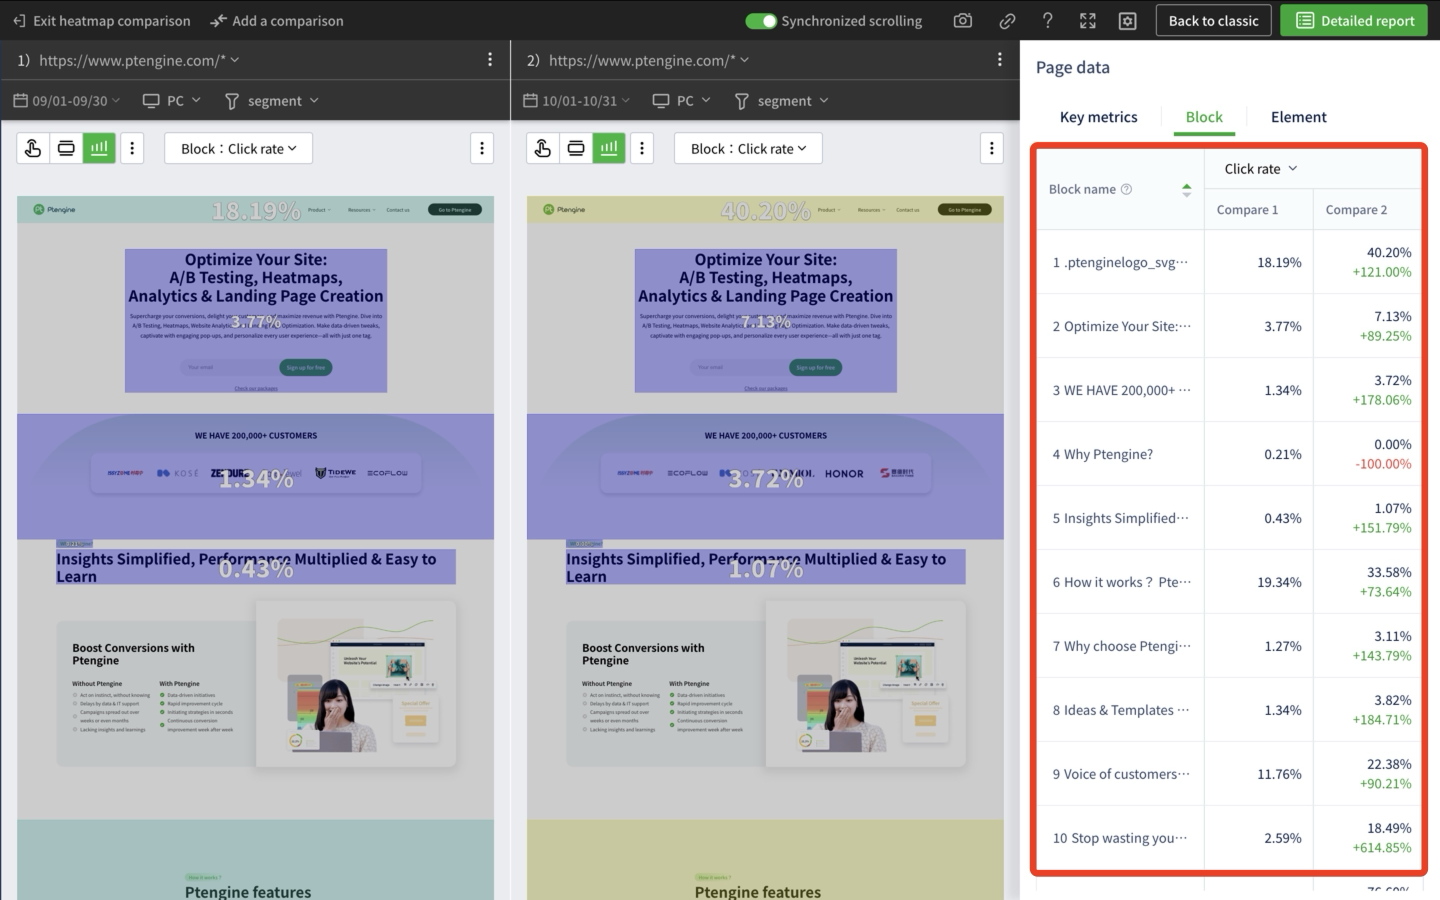Image resolution: width=1440 pixels, height=900 pixels.
Task: Open Detailed report
Action: click(1354, 20)
